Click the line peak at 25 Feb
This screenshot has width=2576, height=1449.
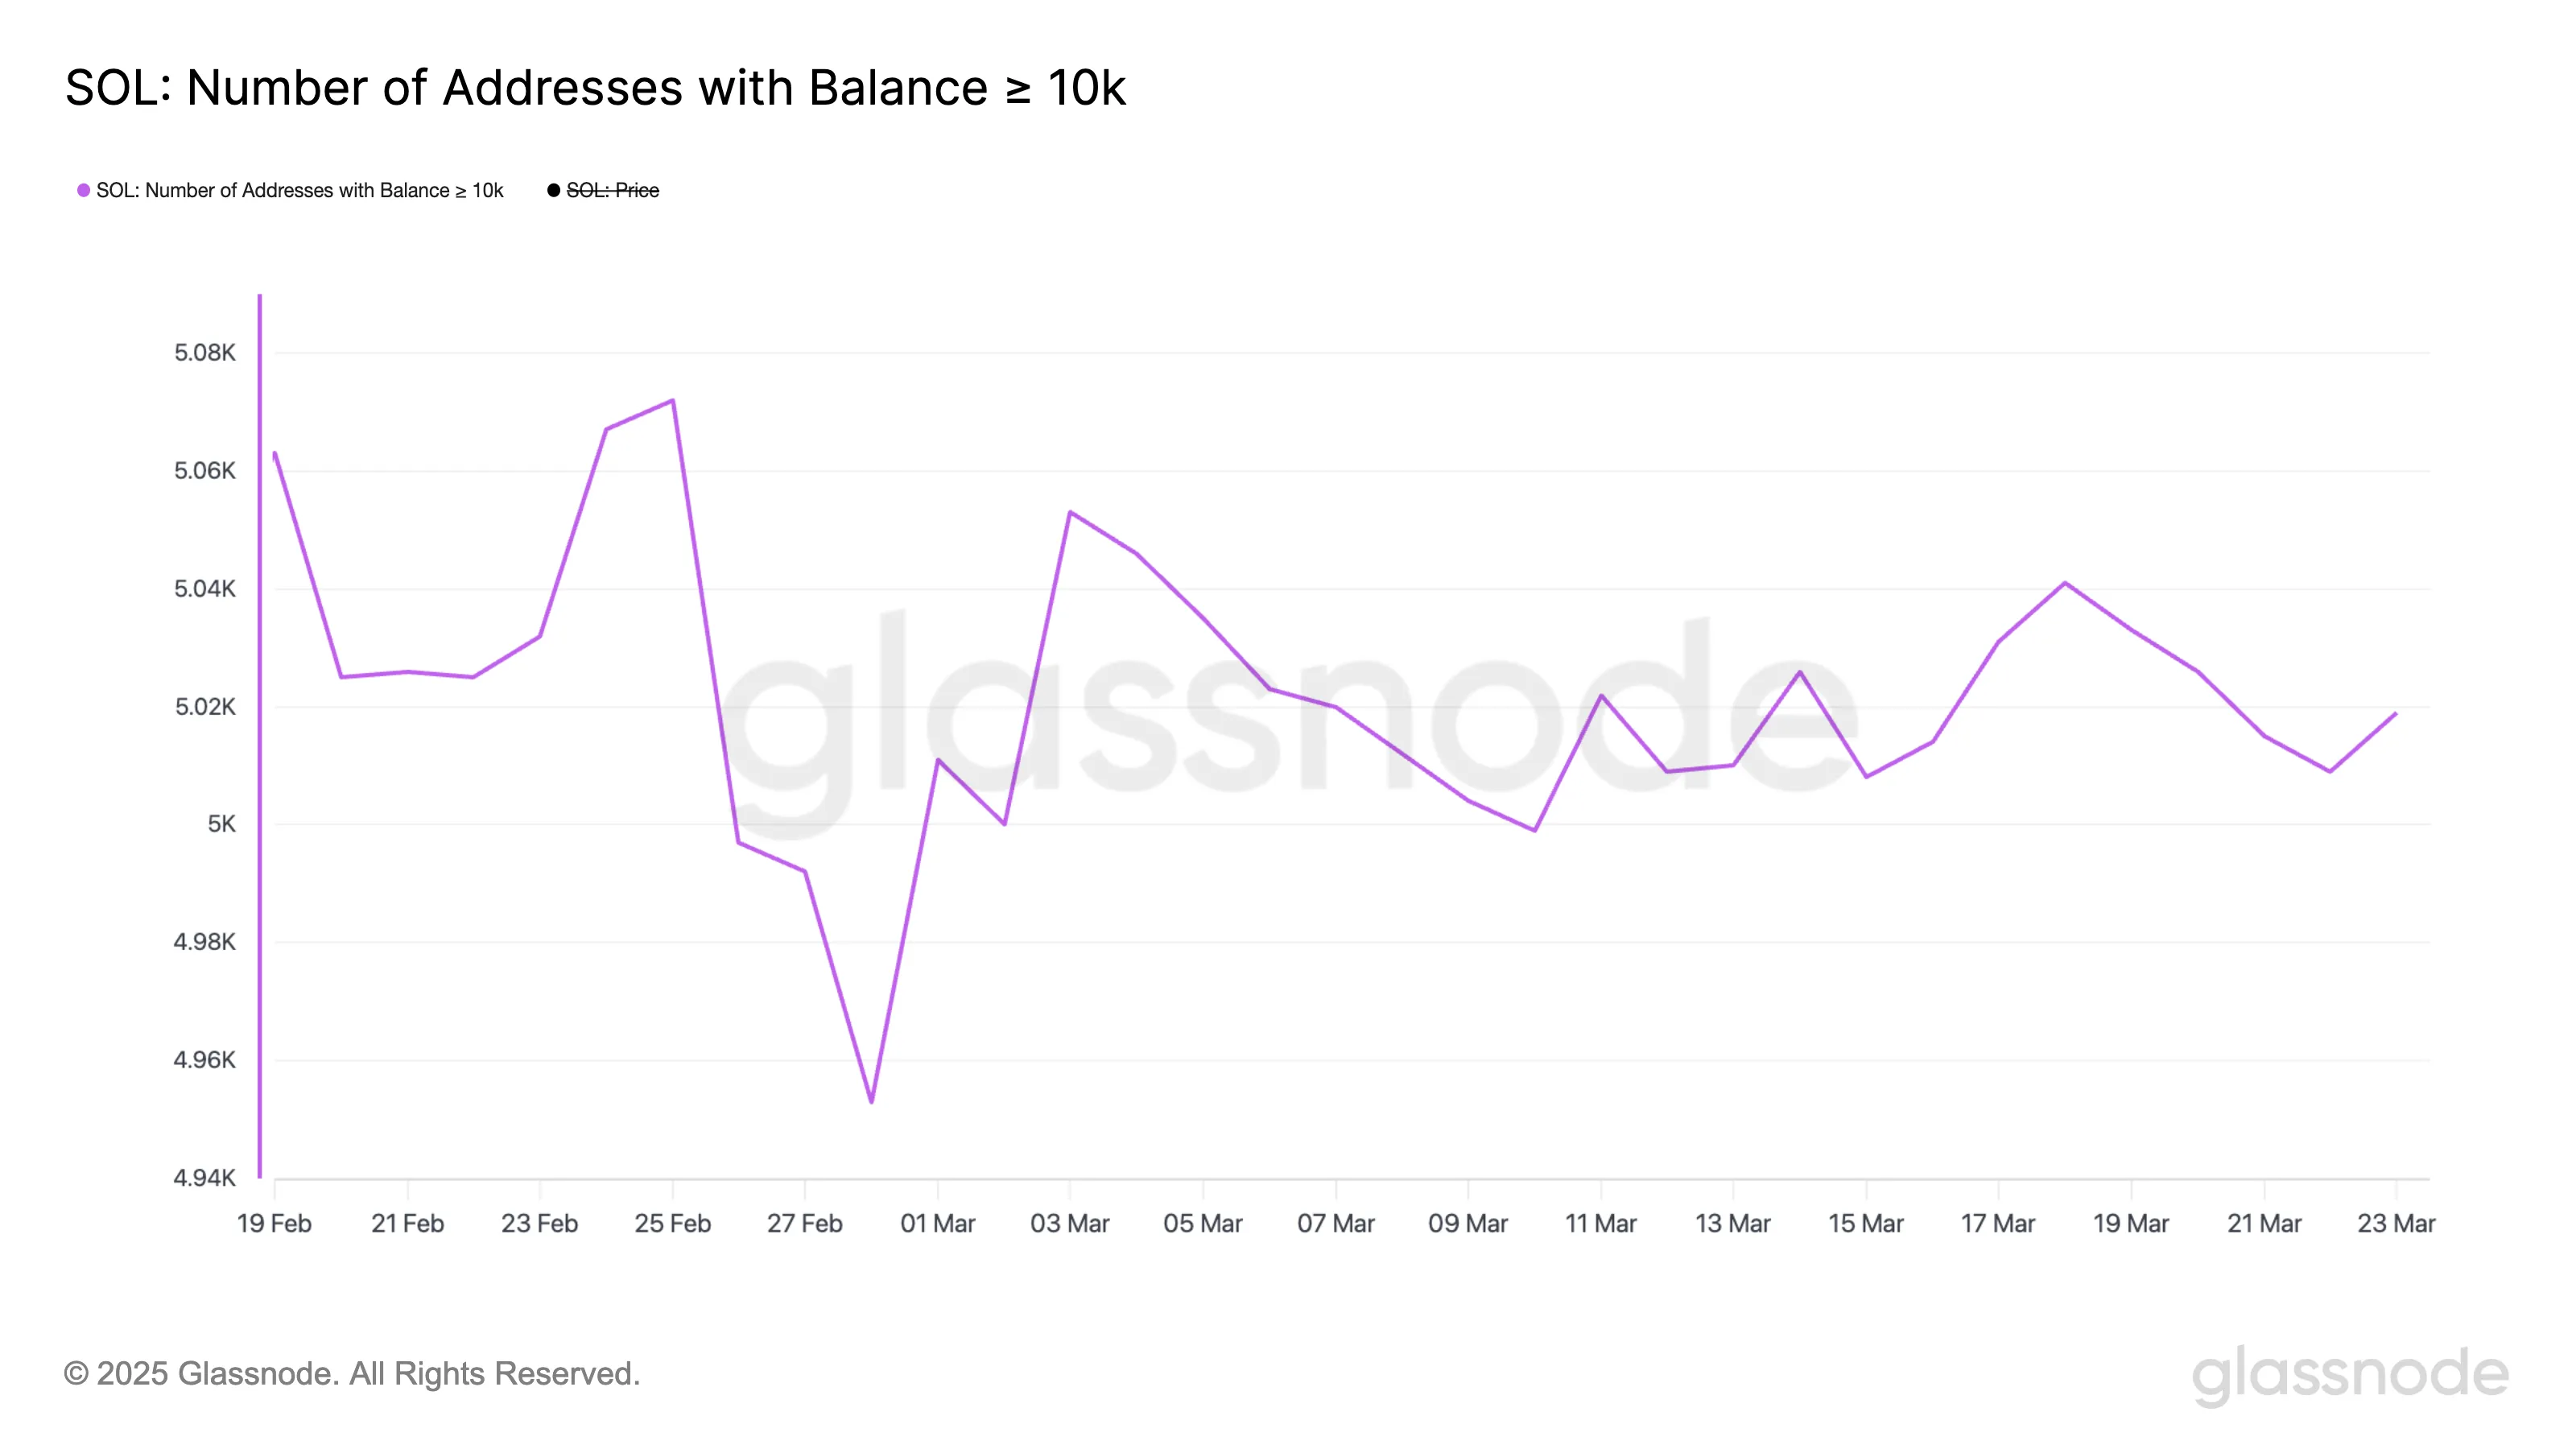[672, 400]
